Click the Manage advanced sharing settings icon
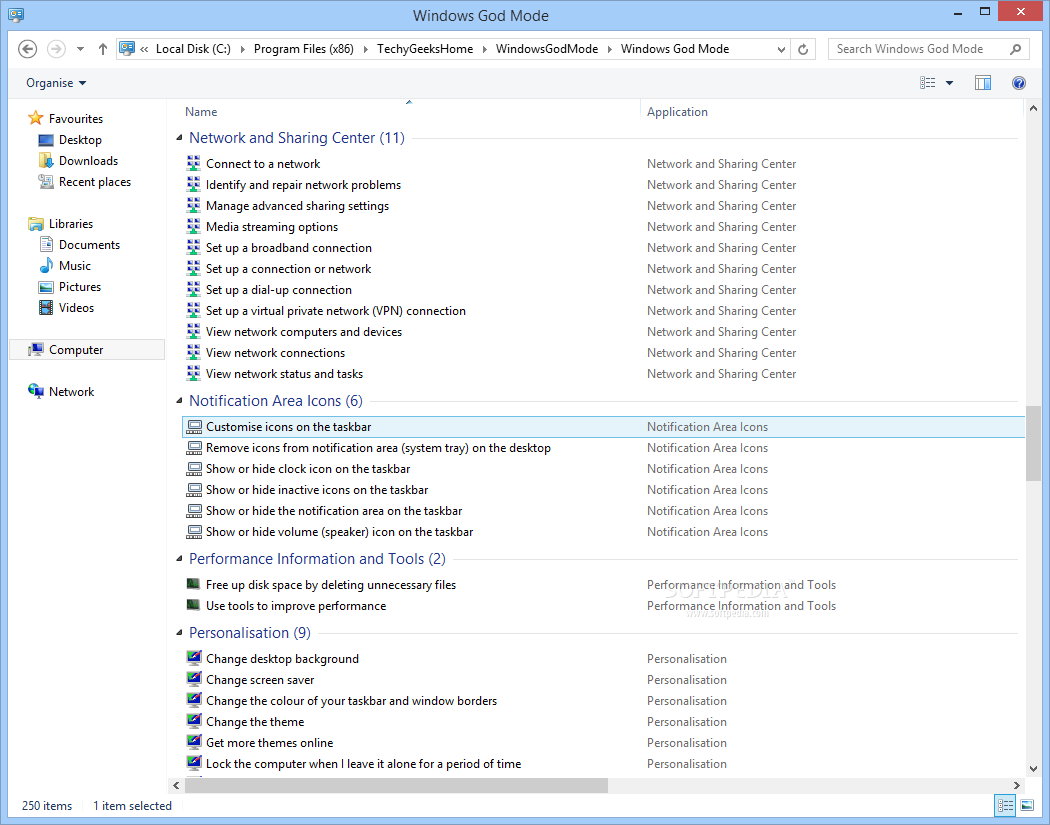 coord(194,206)
